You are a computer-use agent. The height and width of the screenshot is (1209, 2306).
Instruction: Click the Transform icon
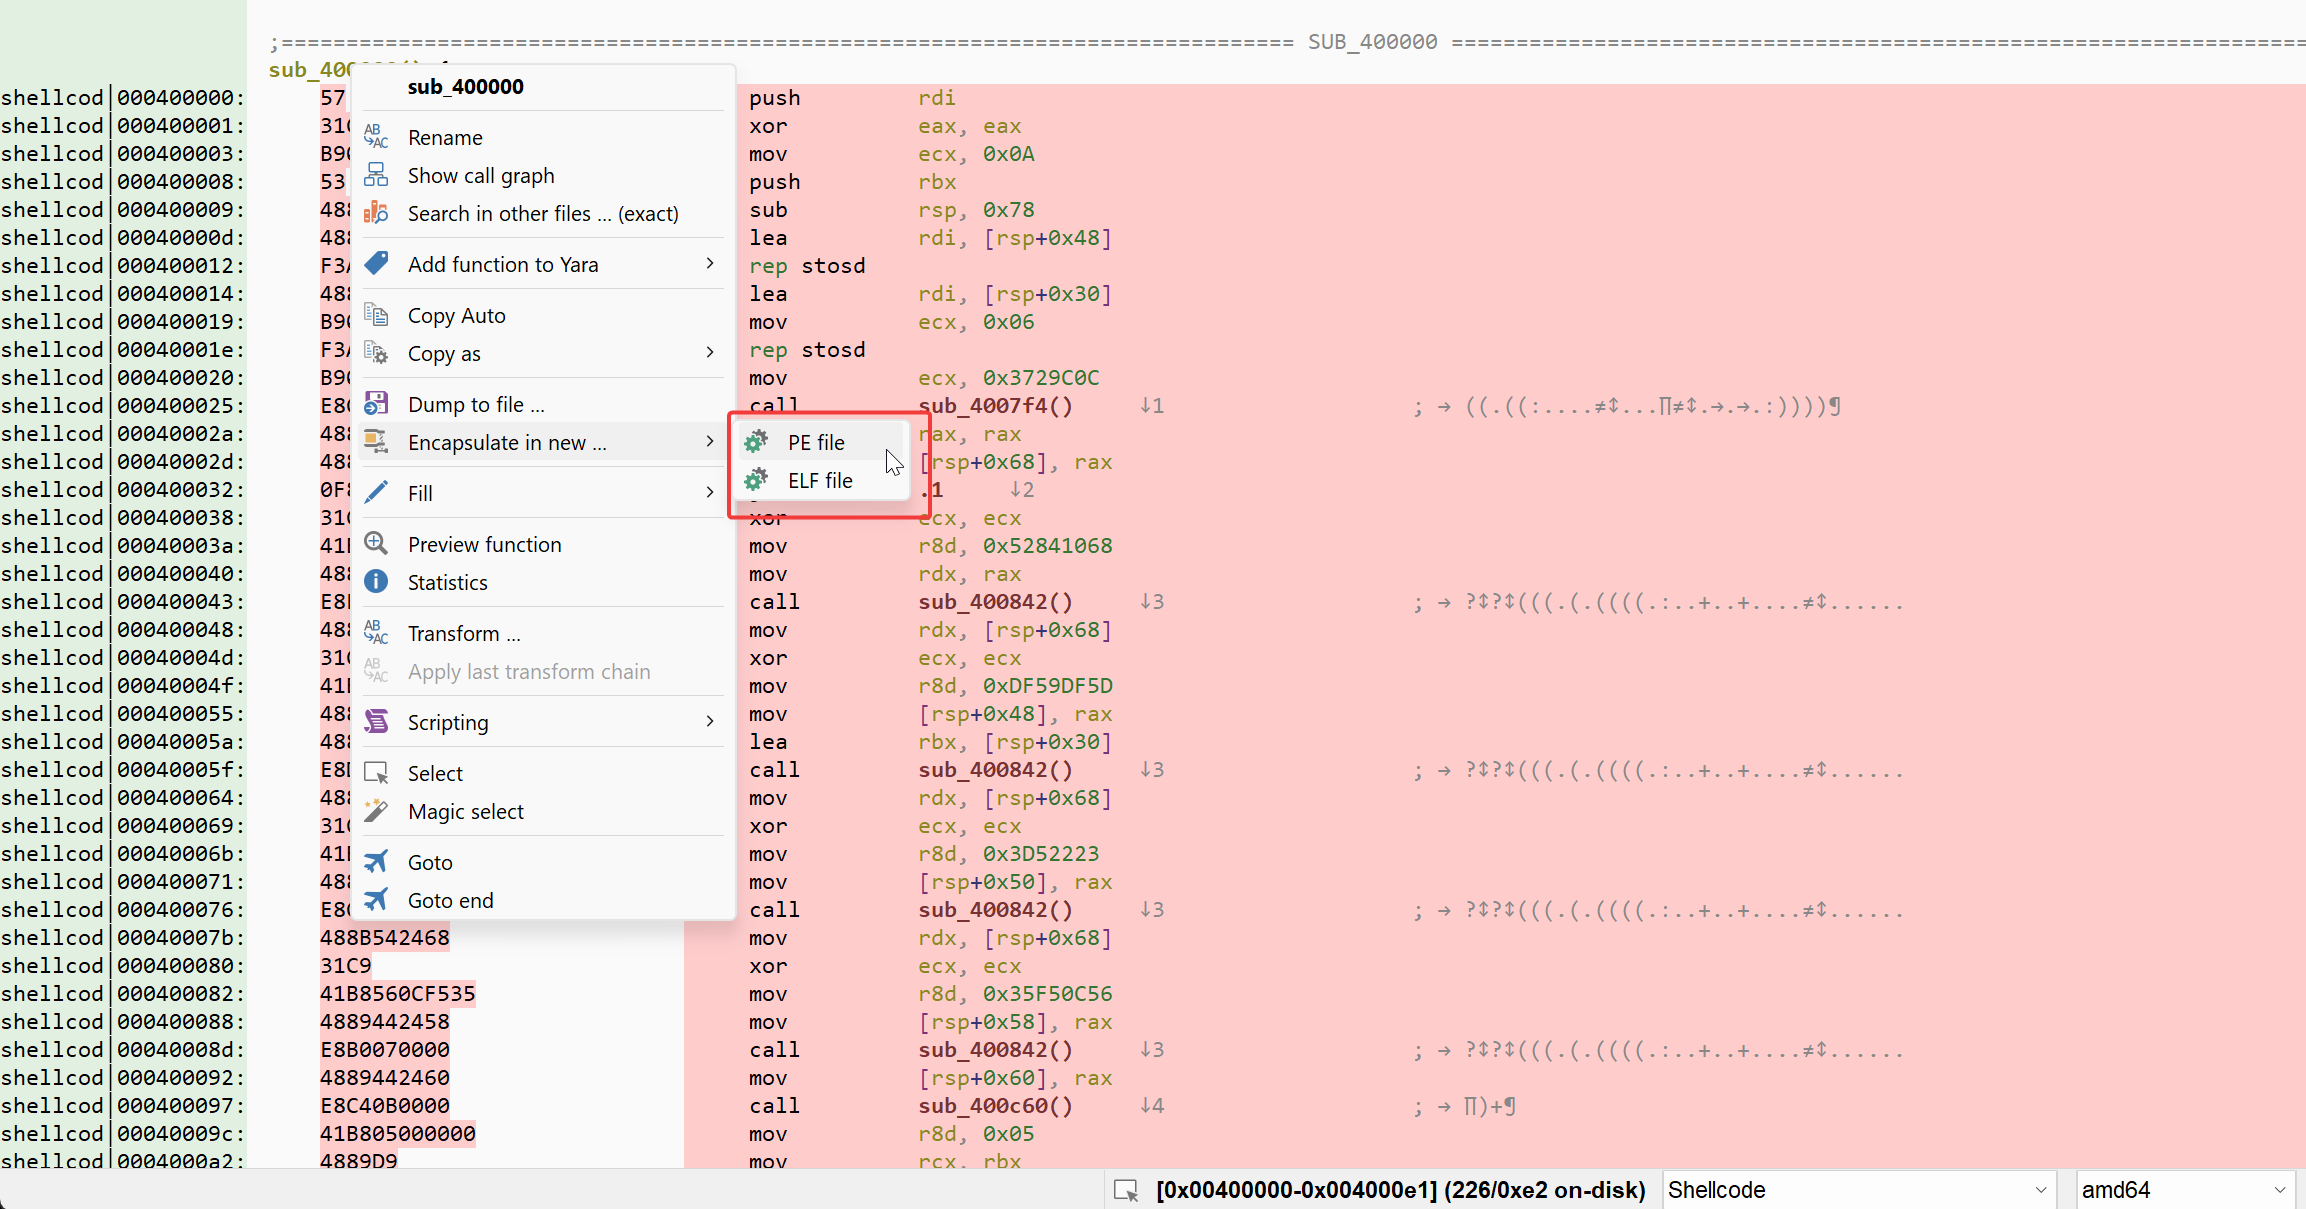pyautogui.click(x=376, y=633)
